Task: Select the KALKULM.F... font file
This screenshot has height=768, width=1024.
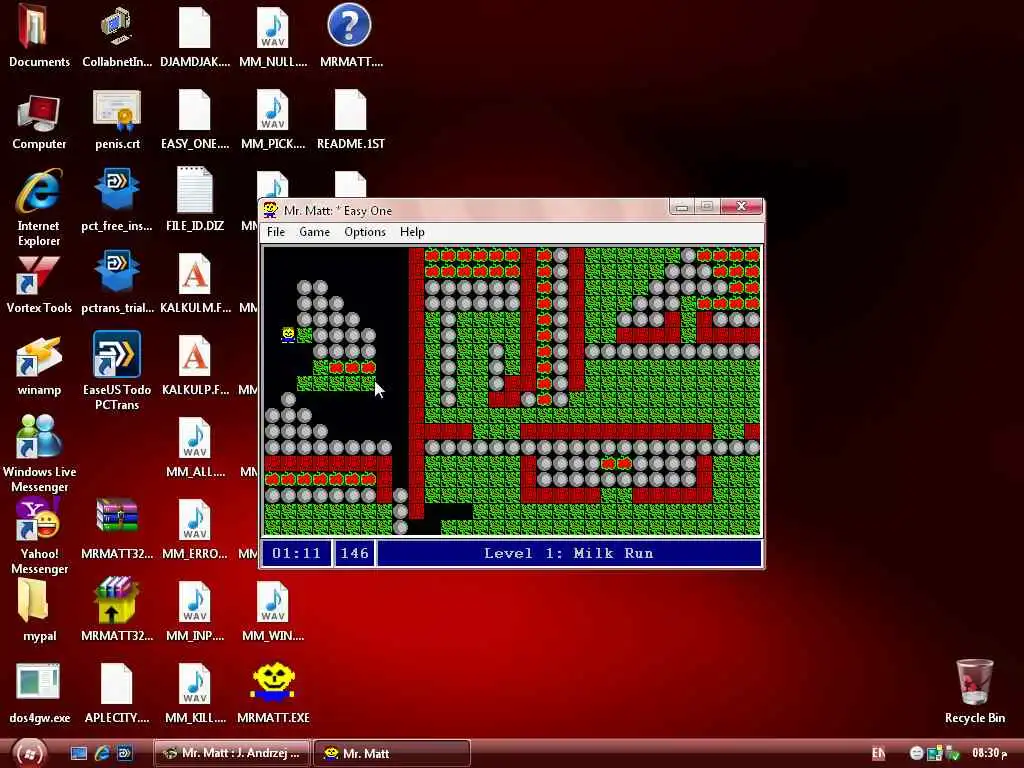Action: tap(195, 284)
